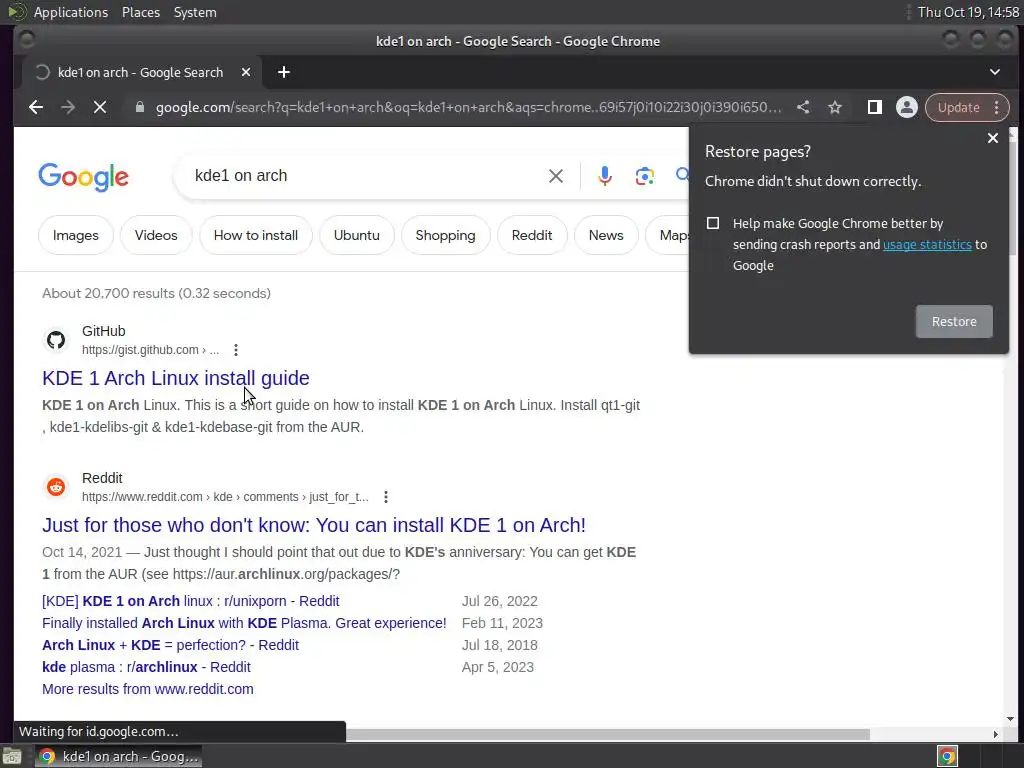
Task: Open the side panel icon
Action: click(x=874, y=107)
